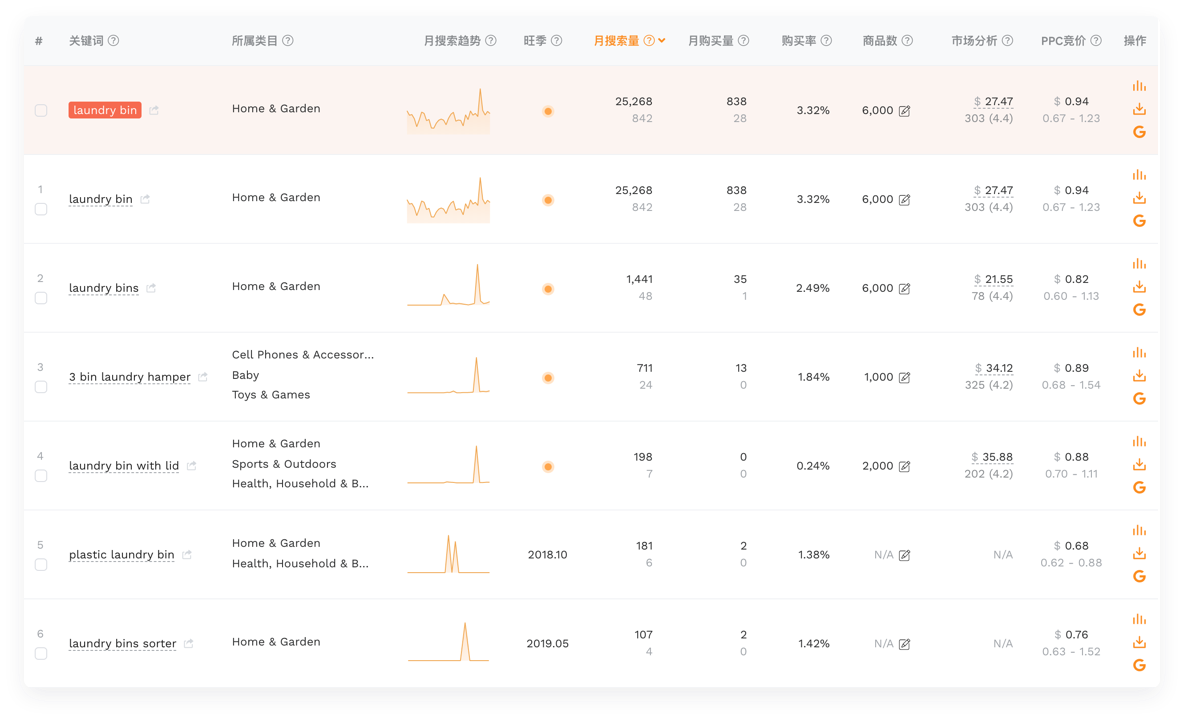Select checkbox for 3 bin laundry hamper
Image resolution: width=1184 pixels, height=720 pixels.
coord(41,386)
